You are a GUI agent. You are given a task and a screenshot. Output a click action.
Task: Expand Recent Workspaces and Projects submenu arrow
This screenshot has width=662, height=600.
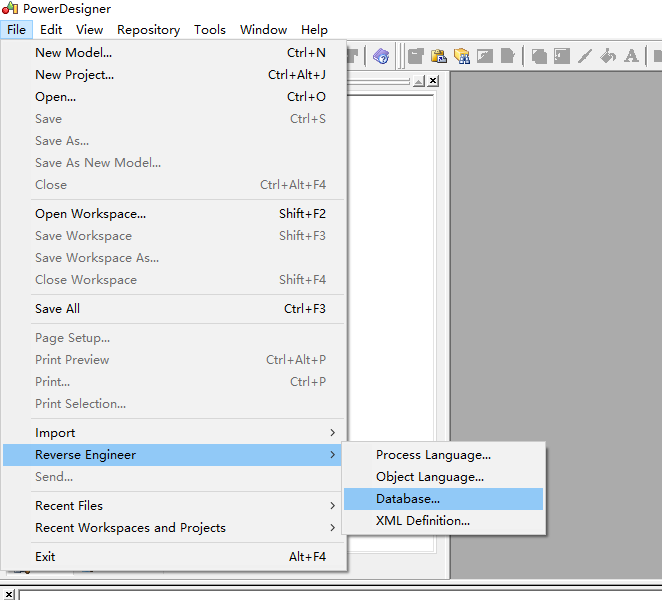pyautogui.click(x=333, y=528)
